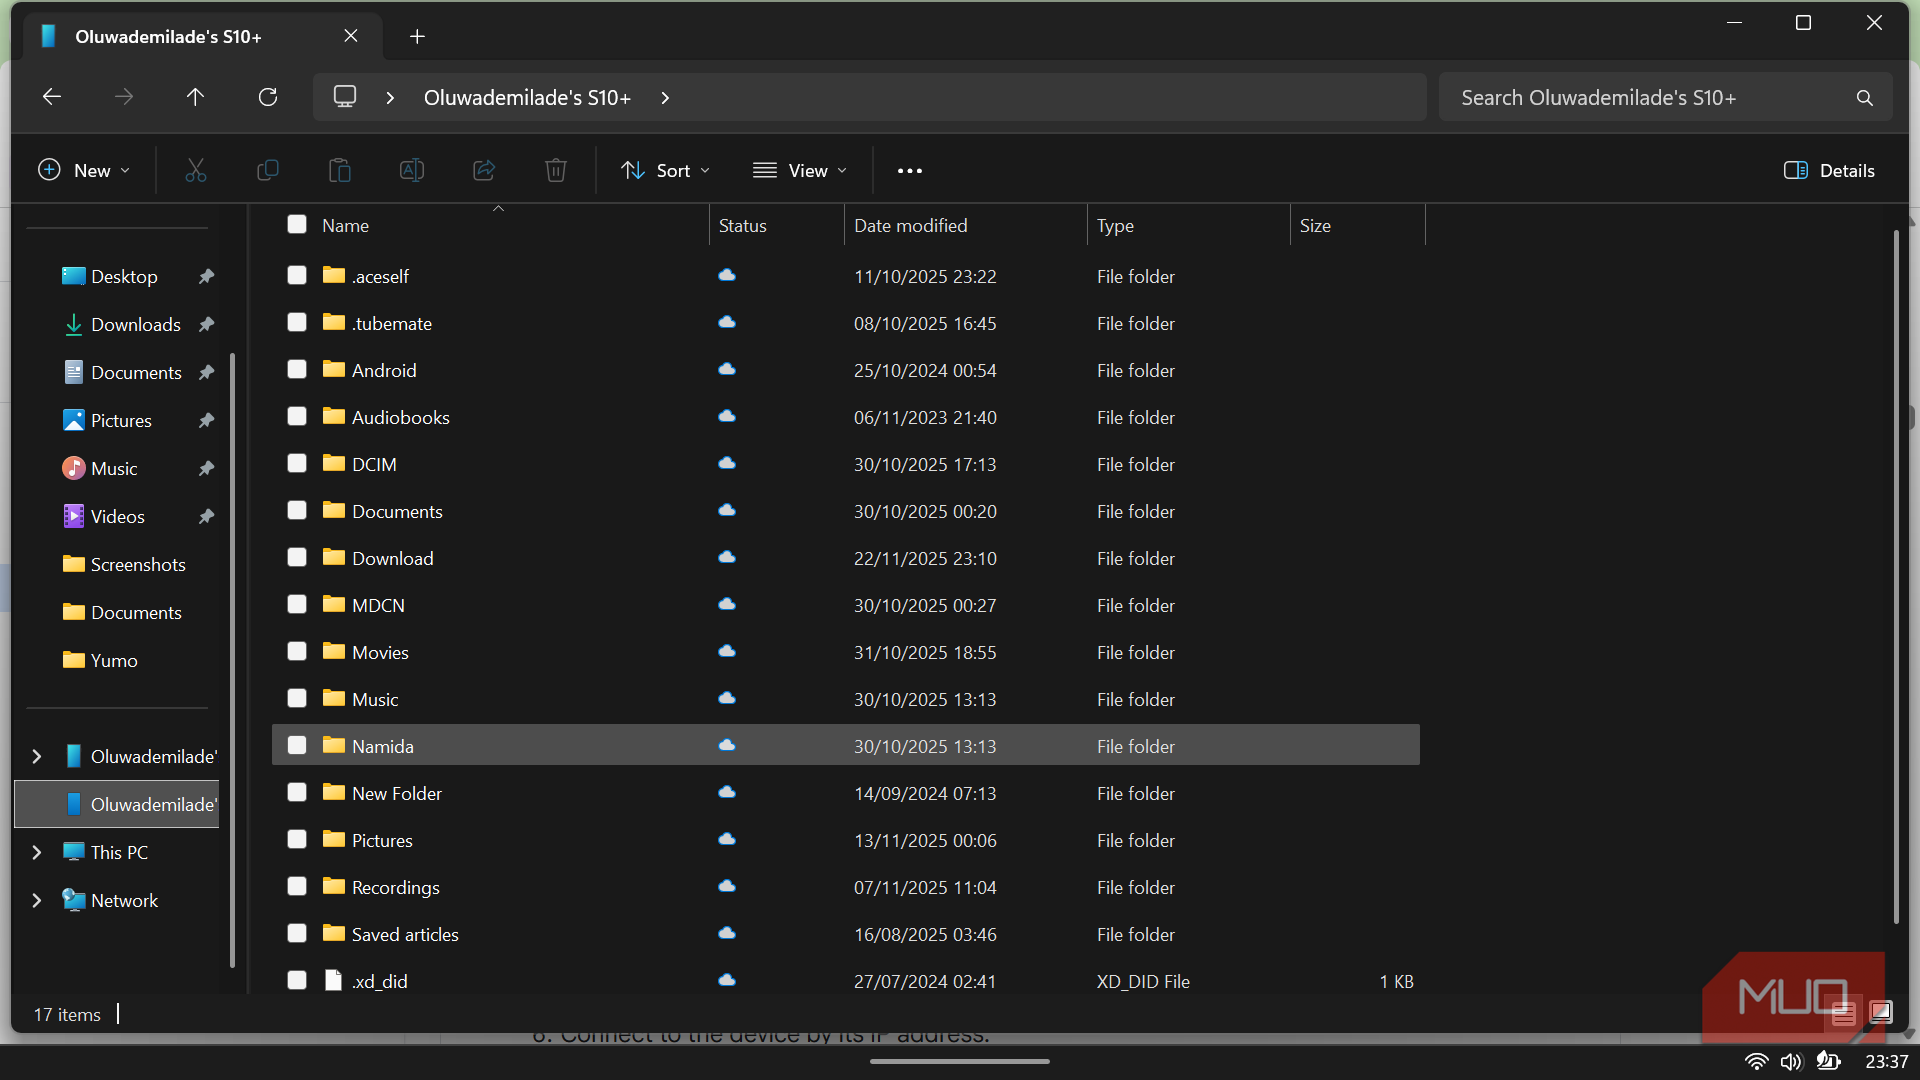The image size is (1920, 1080).
Task: Click the Copy icon in toolbar
Action: [268, 171]
